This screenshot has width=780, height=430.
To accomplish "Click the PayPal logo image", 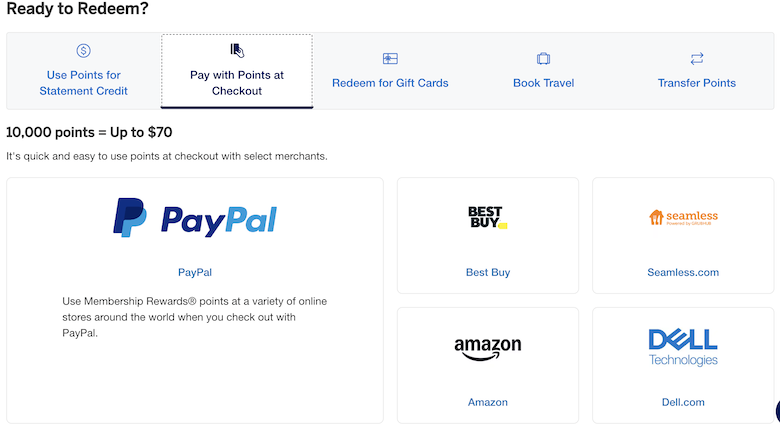I will pos(195,217).
